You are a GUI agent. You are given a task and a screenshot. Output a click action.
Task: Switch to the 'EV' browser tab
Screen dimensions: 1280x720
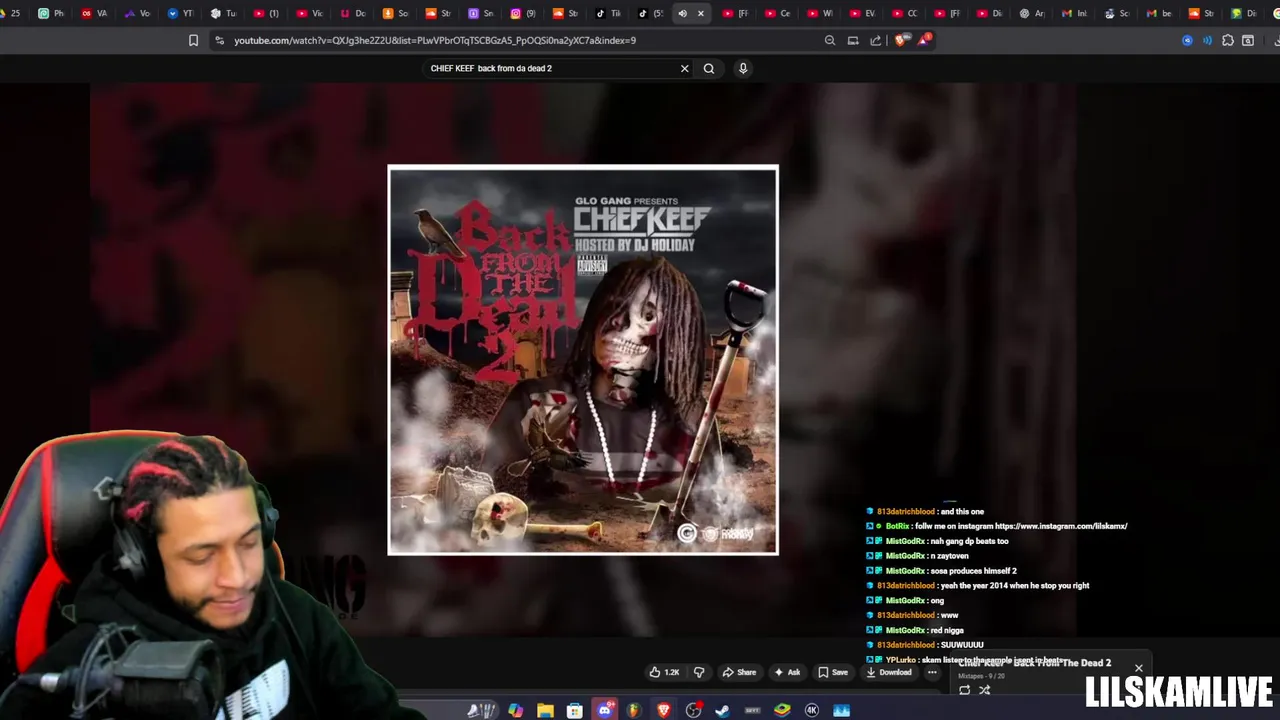(863, 13)
